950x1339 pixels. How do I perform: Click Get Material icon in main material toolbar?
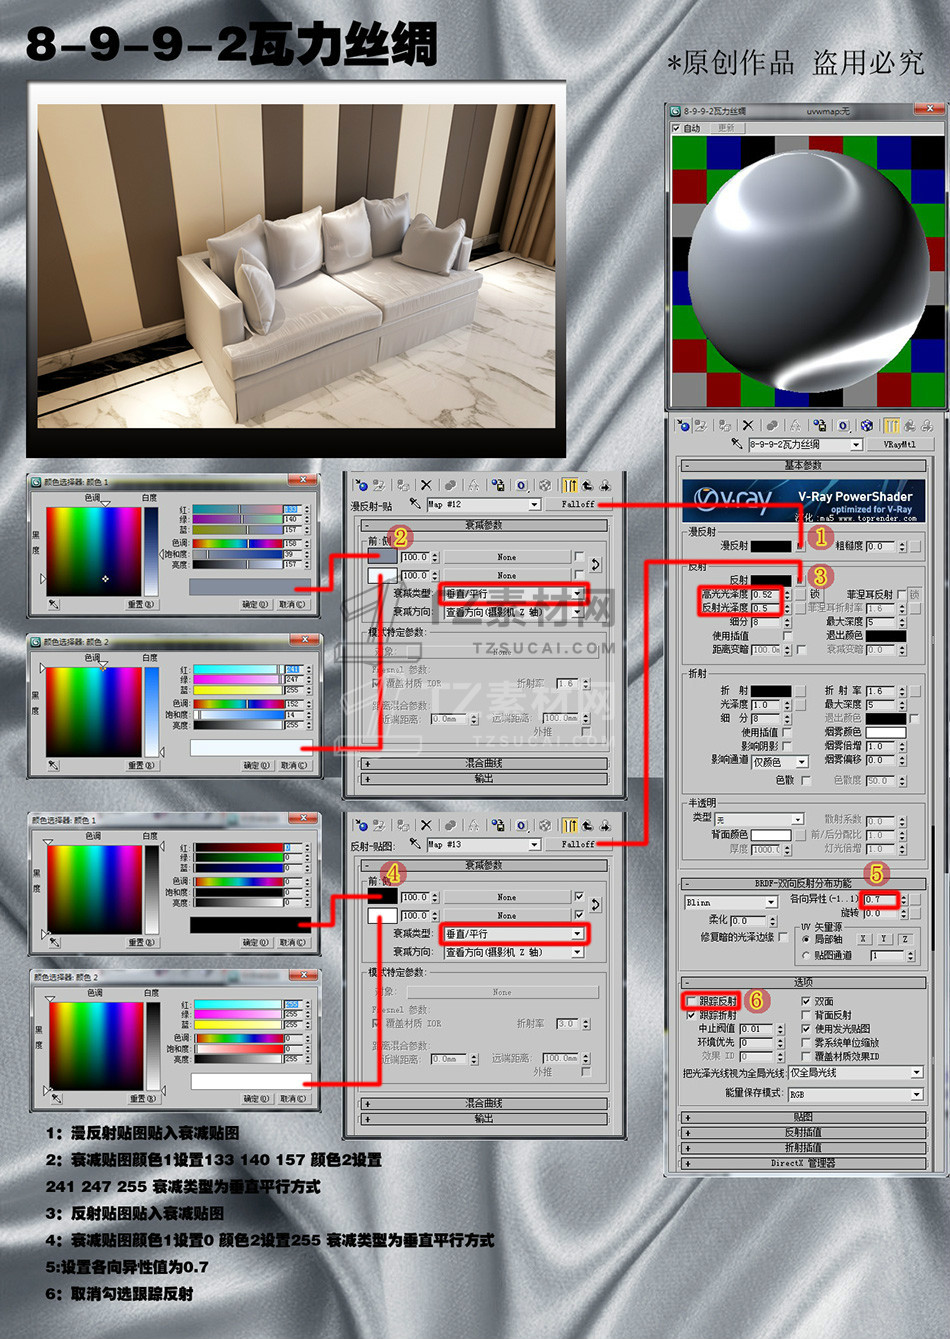click(683, 425)
